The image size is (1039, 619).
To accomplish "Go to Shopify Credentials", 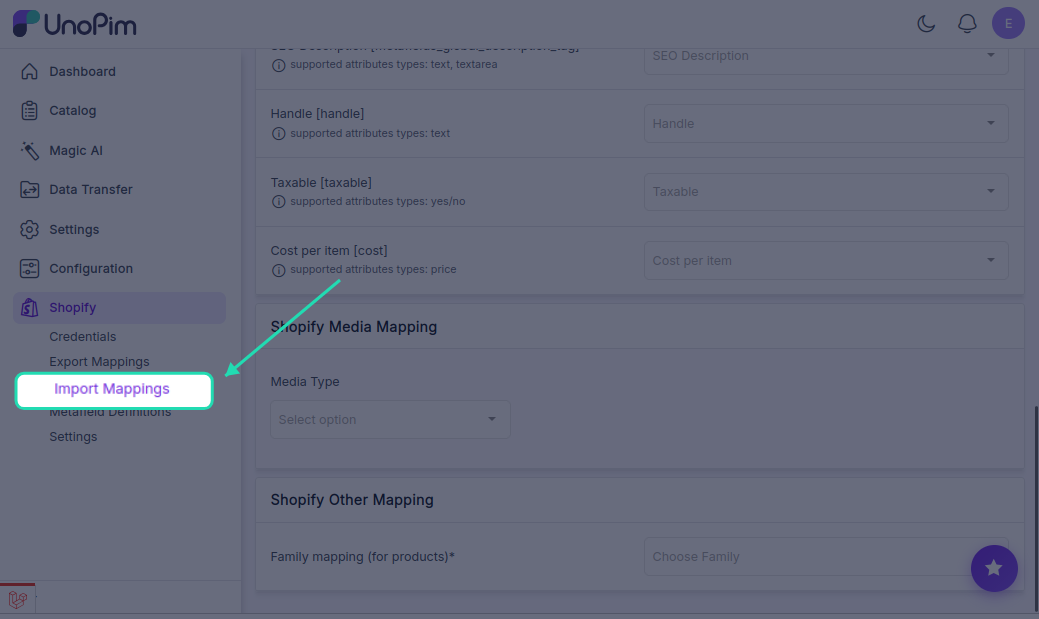I will [x=83, y=337].
